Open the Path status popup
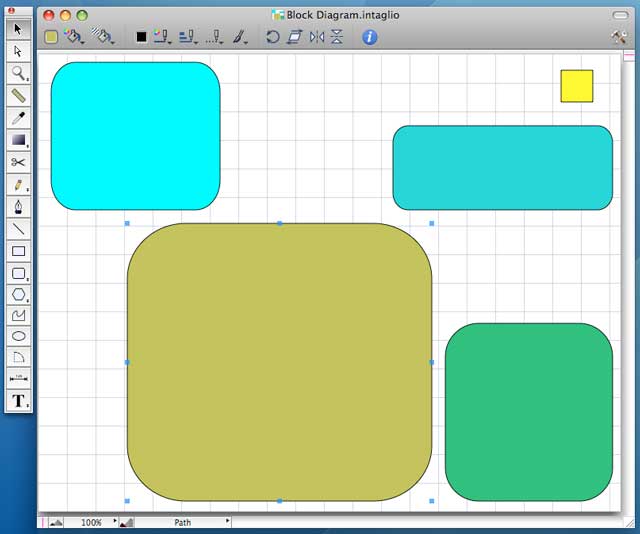Viewport: 640px width, 534px height. (182, 523)
